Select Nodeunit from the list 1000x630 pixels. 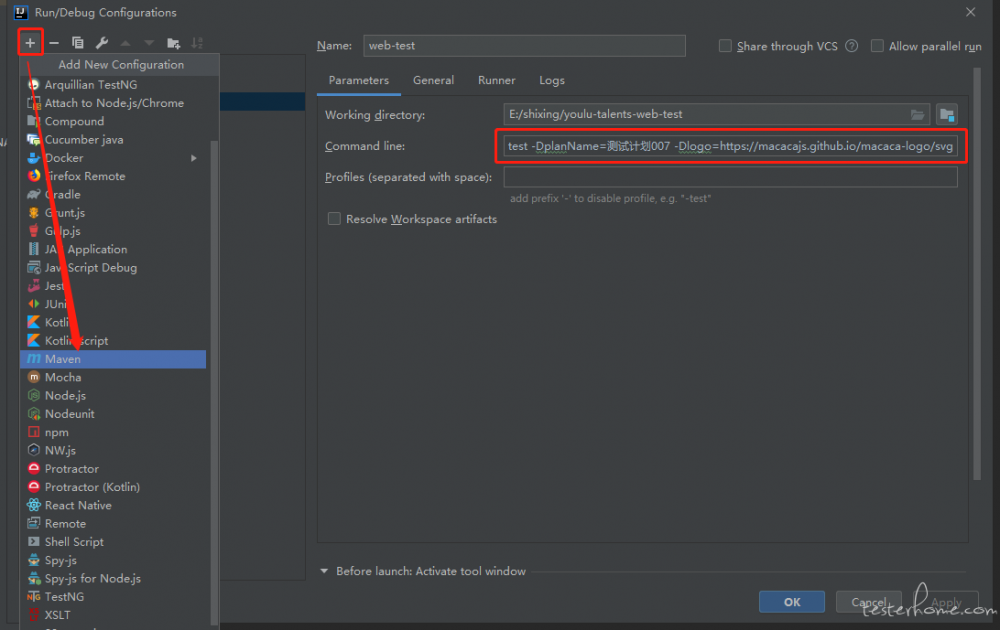[x=113, y=414]
